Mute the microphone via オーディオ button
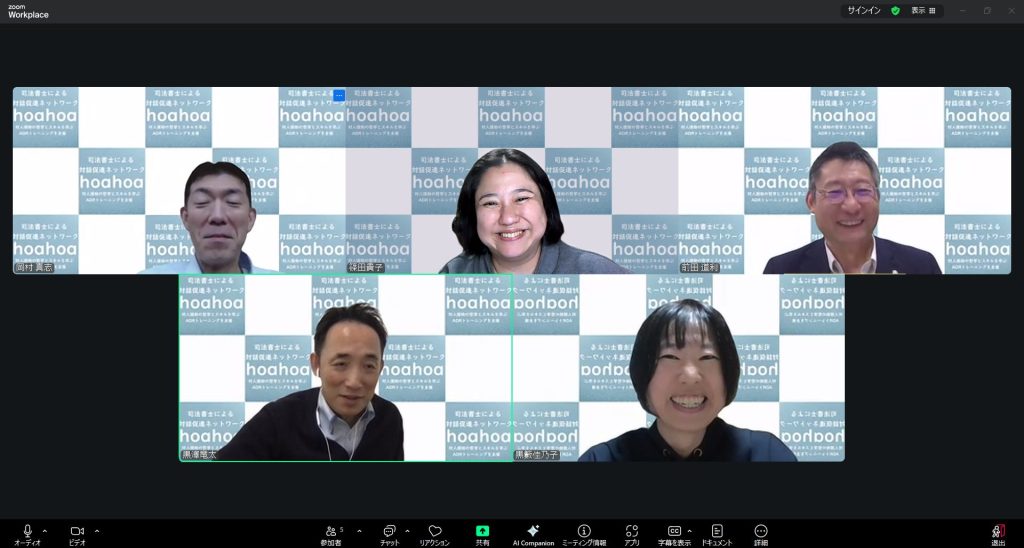Image resolution: width=1024 pixels, height=548 pixels. coord(27,533)
